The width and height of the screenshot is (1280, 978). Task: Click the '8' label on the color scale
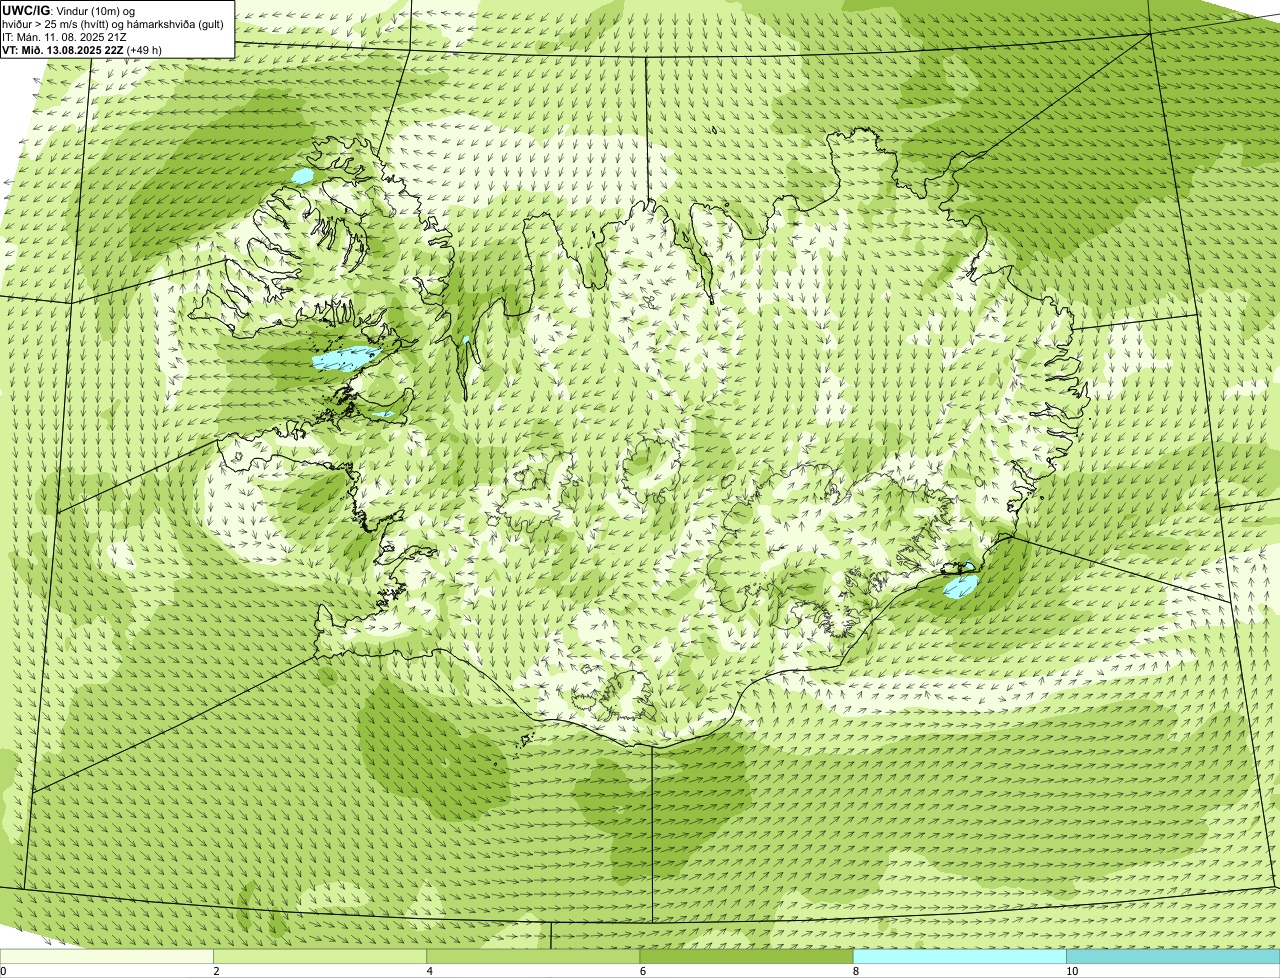856,971
